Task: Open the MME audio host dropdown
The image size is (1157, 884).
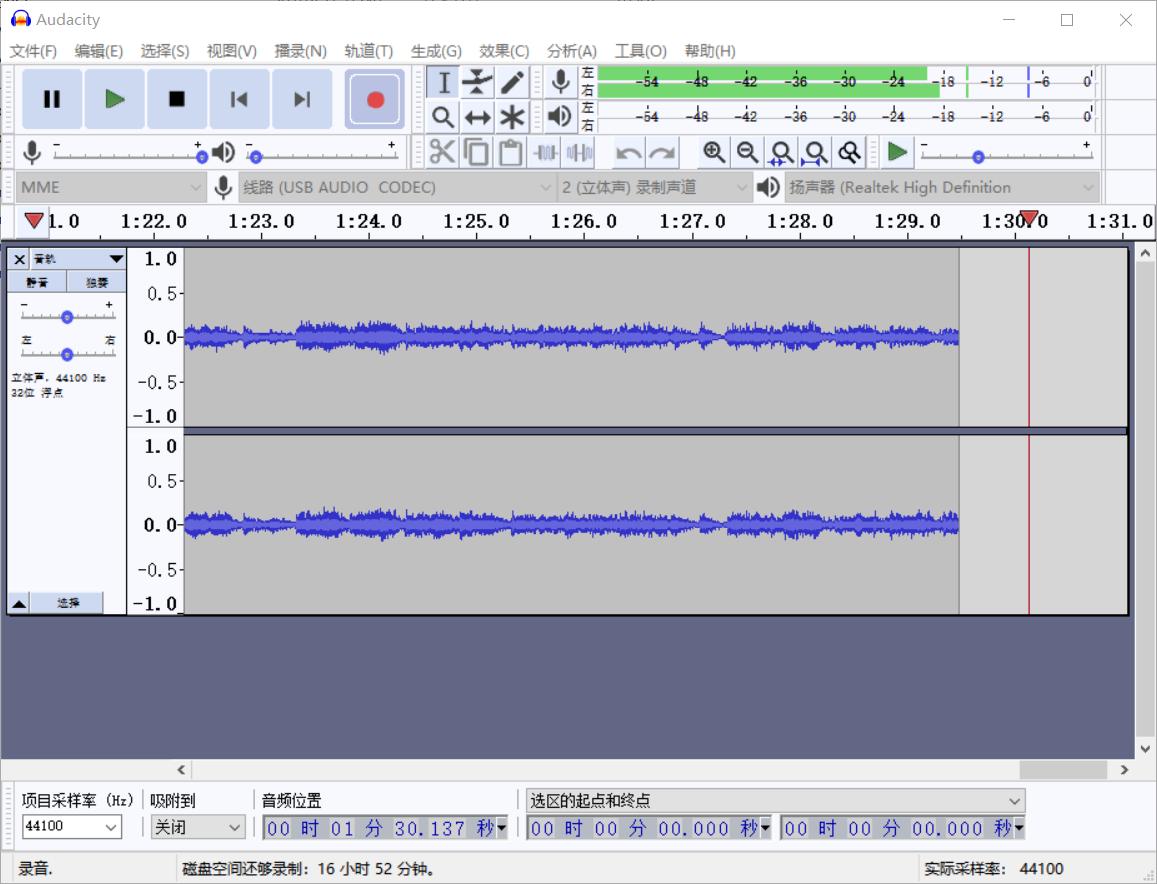Action: pos(110,187)
